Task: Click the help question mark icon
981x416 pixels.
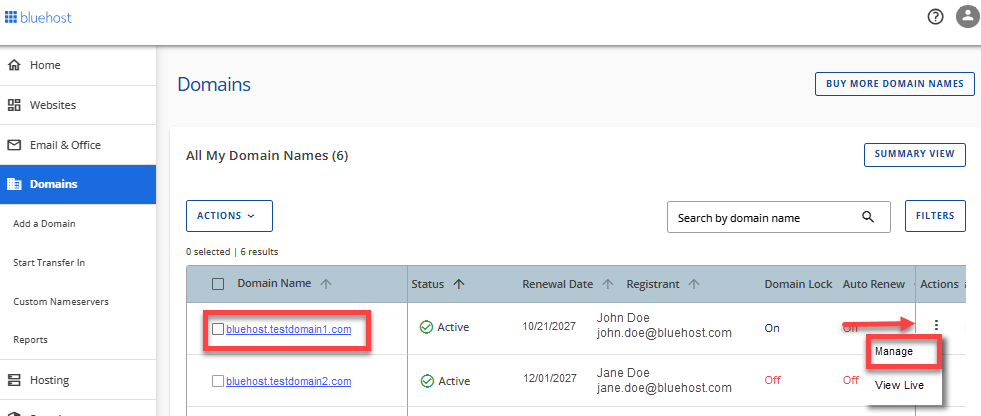Action: pos(935,17)
